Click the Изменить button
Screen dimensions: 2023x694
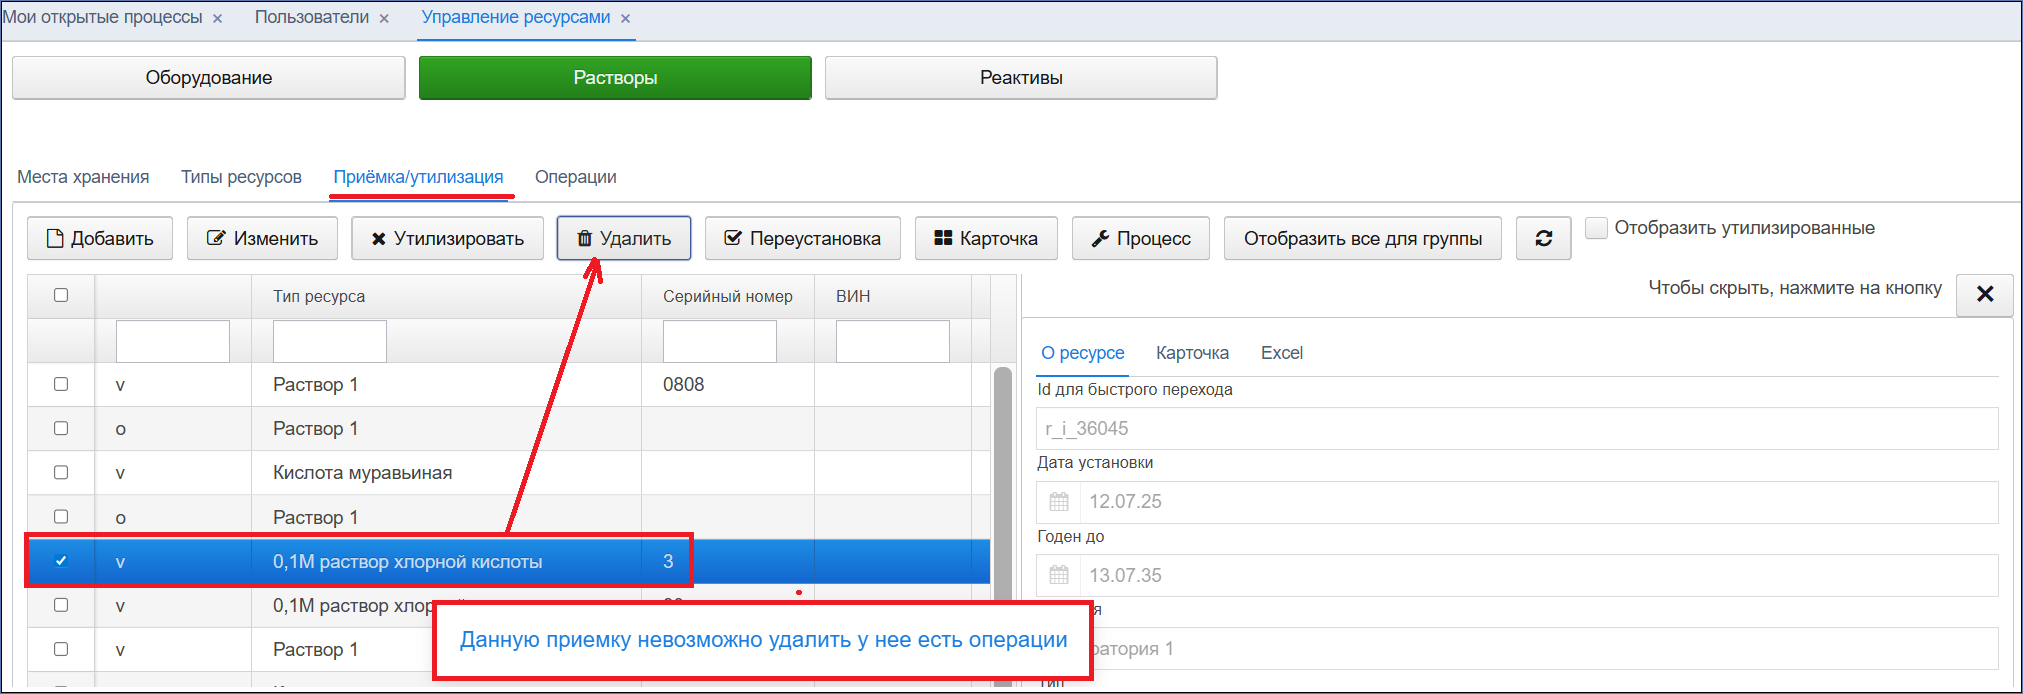coord(262,239)
